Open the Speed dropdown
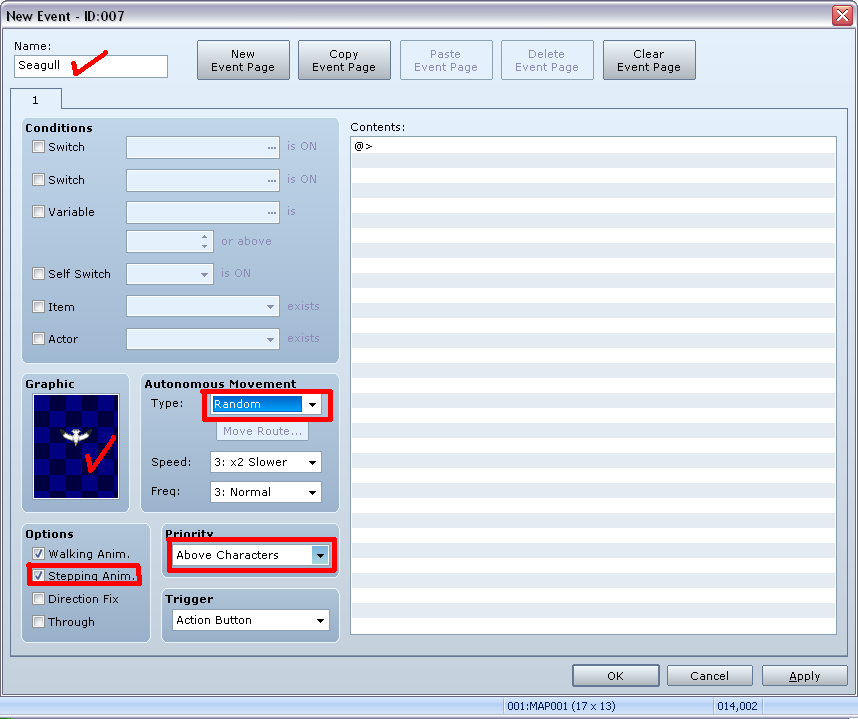858x719 pixels. click(266, 462)
